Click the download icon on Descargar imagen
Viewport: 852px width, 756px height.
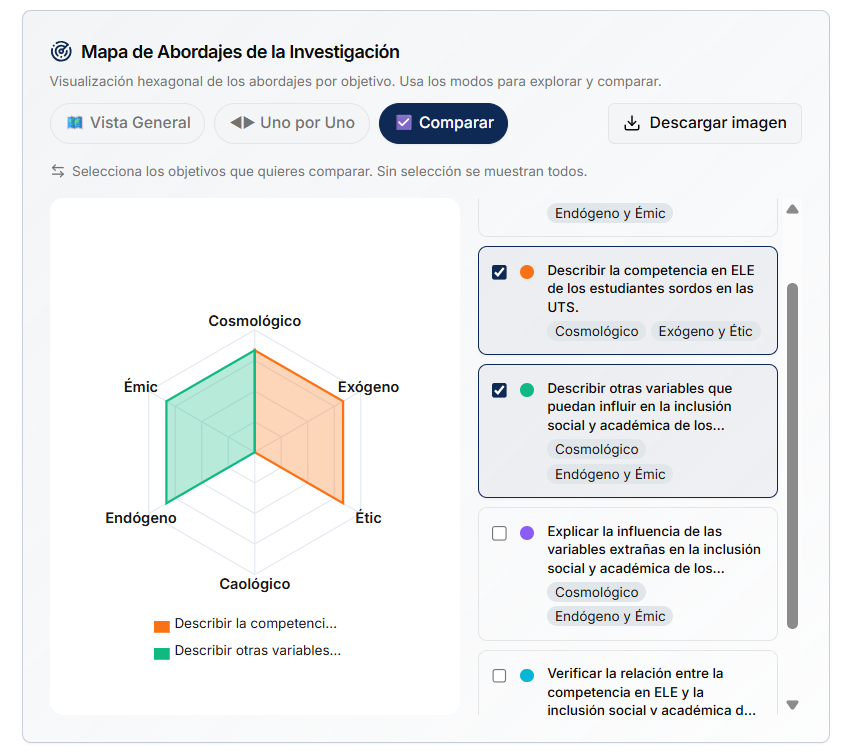click(x=631, y=123)
